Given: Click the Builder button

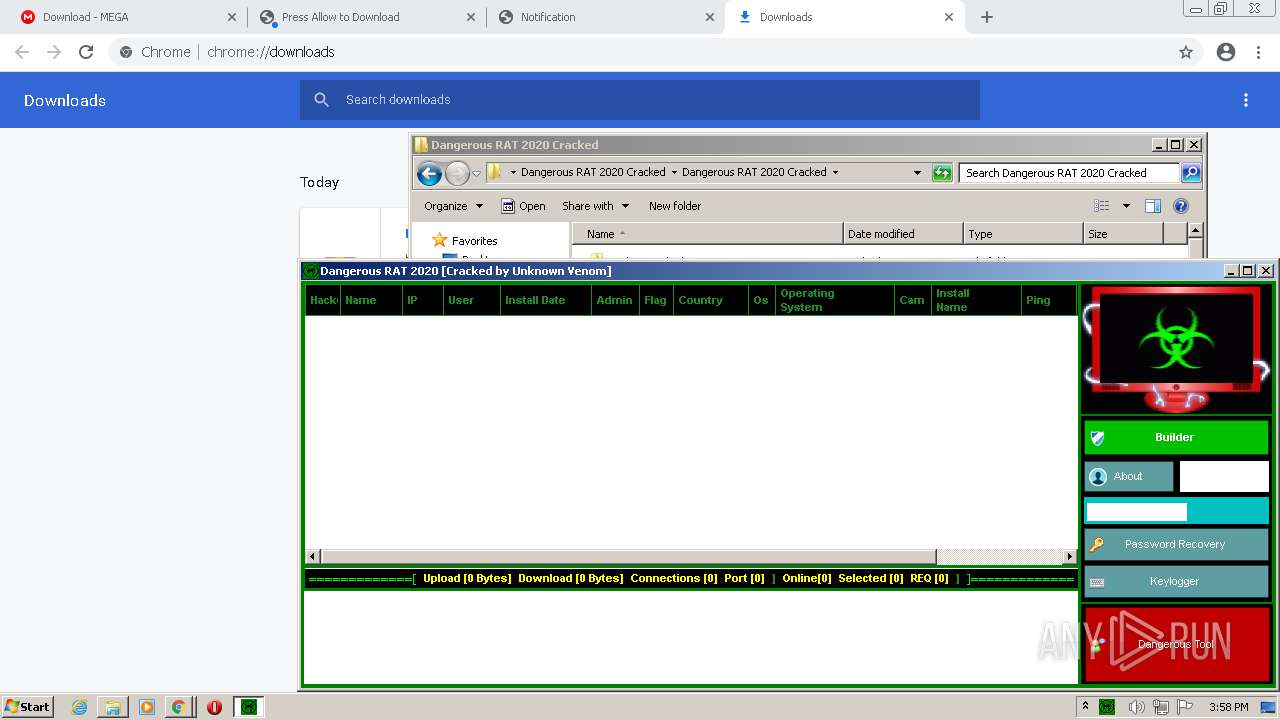Looking at the screenshot, I should pos(1176,438).
